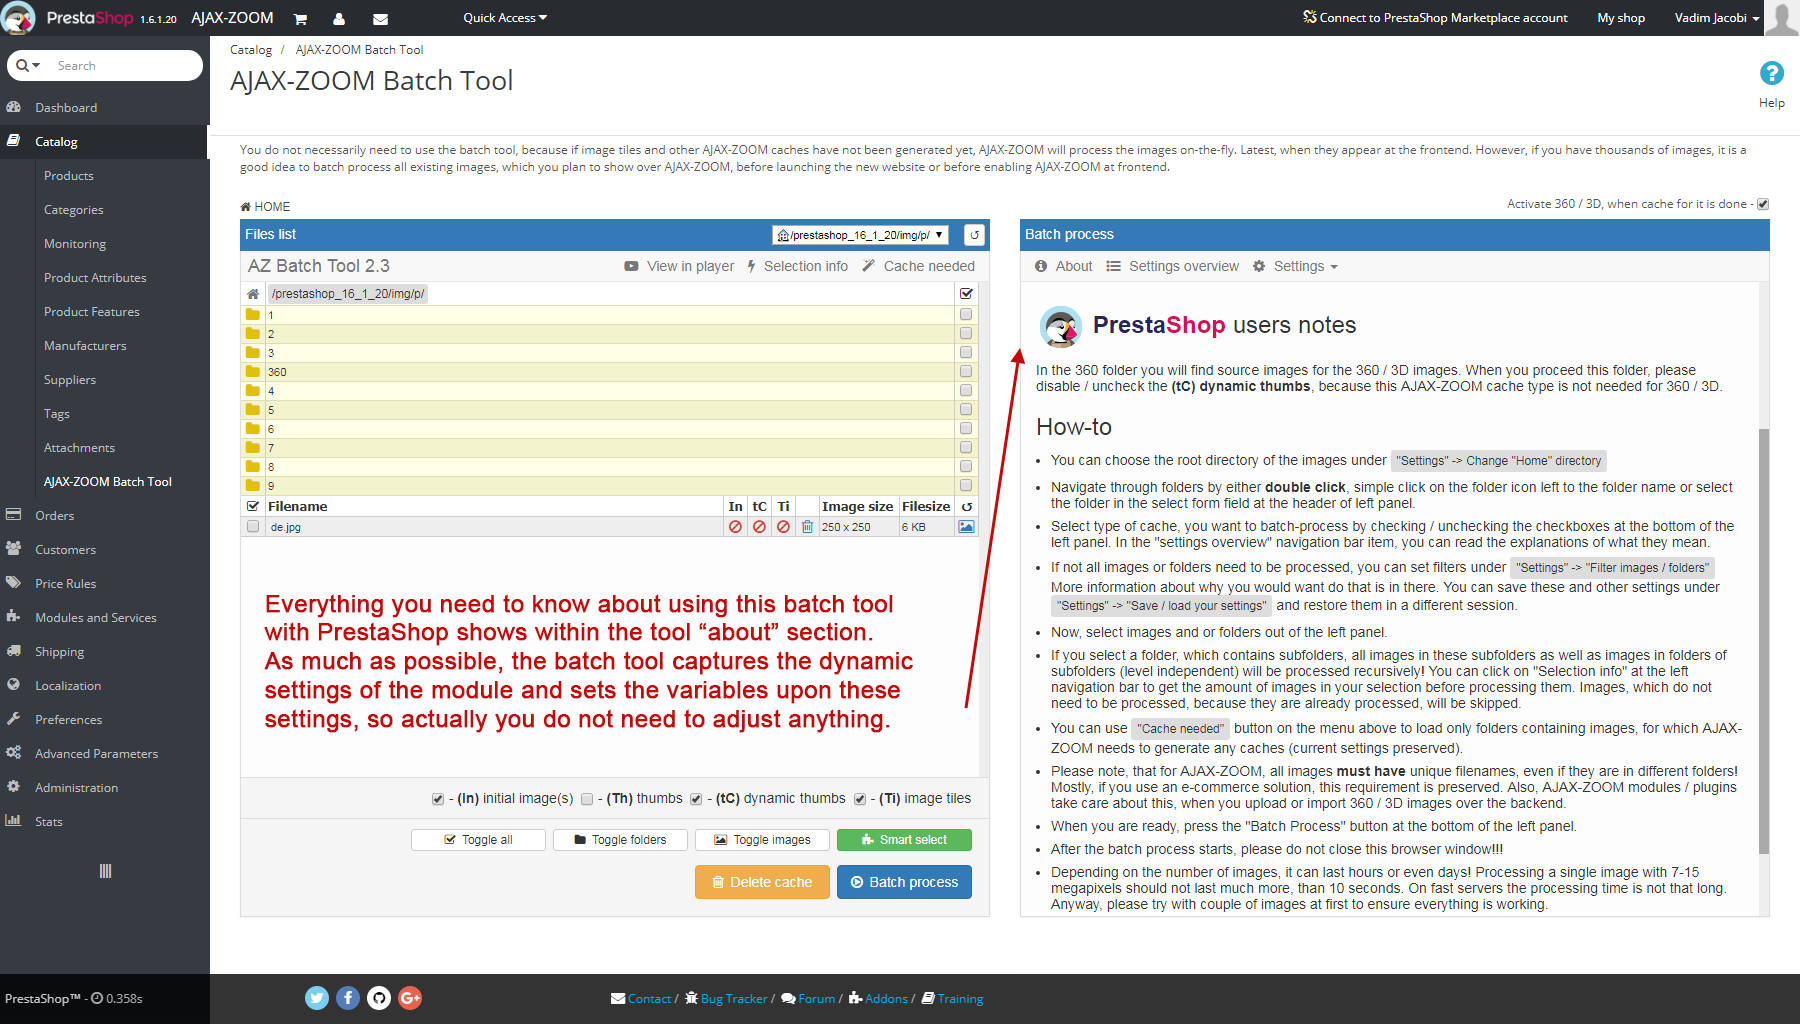Click the trash icon for de.jpg
The height and width of the screenshot is (1024, 1800).
point(807,527)
